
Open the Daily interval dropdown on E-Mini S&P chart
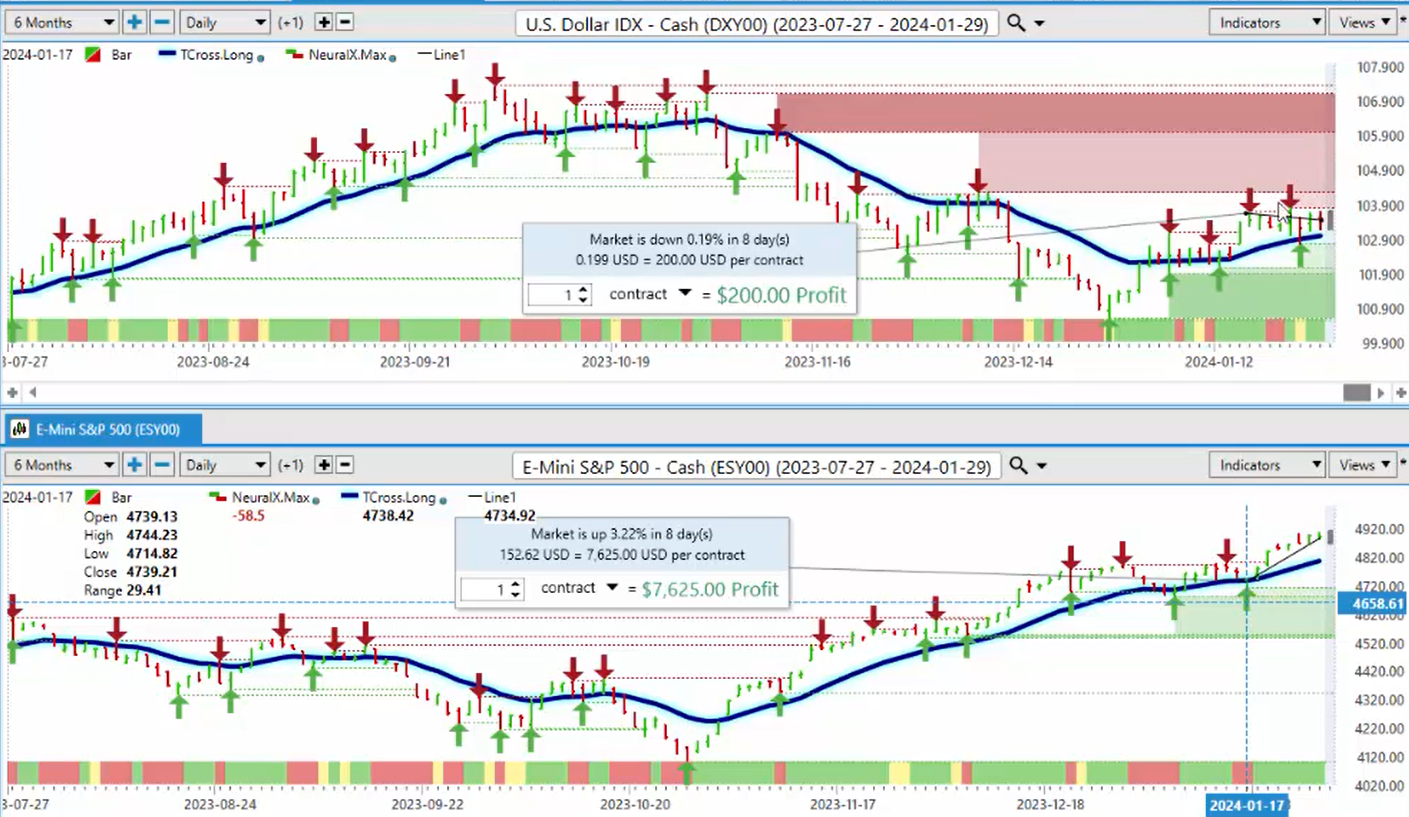(x=226, y=465)
